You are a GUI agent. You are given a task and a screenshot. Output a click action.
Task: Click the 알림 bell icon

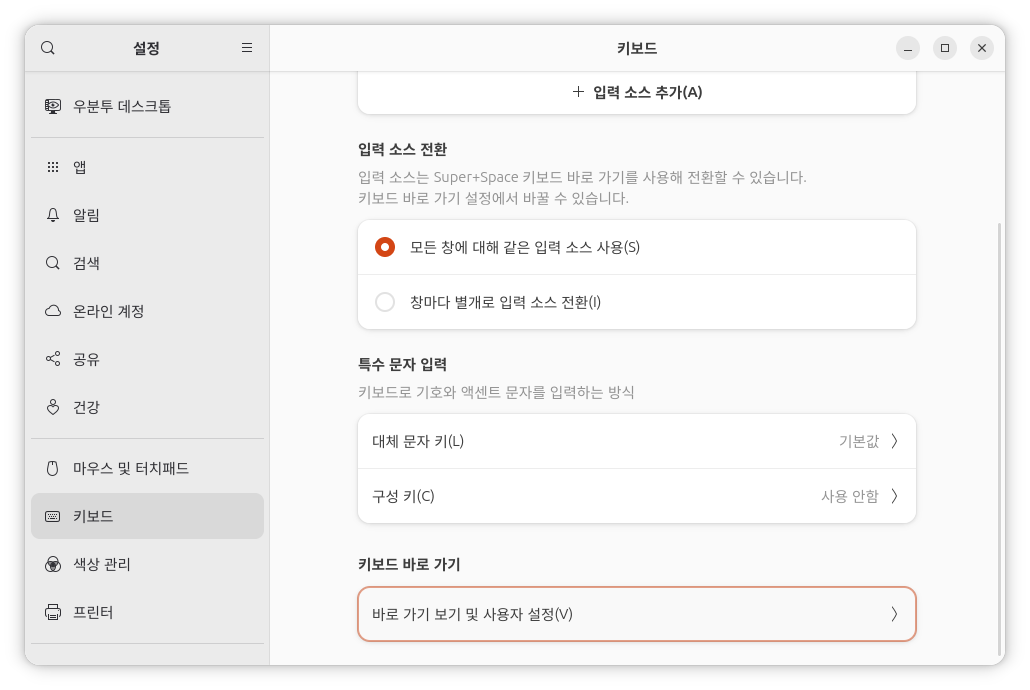[x=53, y=215]
